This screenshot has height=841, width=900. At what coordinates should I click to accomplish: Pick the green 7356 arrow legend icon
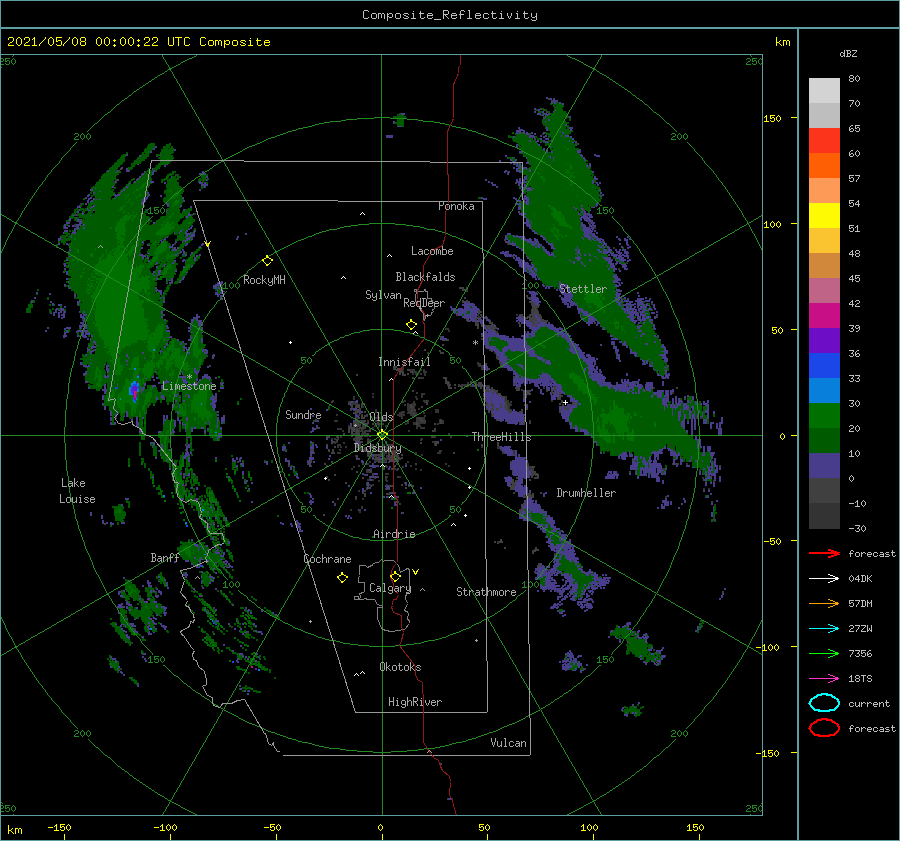(x=824, y=653)
